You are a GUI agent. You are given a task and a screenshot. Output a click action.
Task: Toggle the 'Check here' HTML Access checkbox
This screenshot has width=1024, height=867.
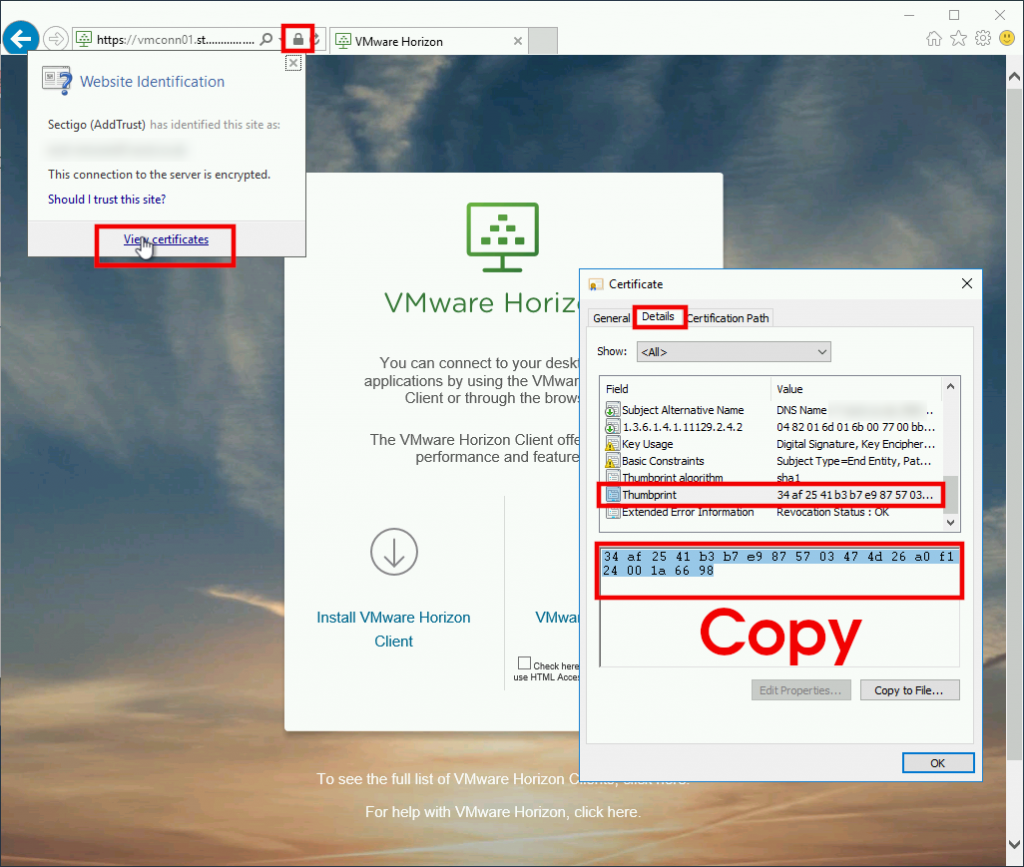524,664
